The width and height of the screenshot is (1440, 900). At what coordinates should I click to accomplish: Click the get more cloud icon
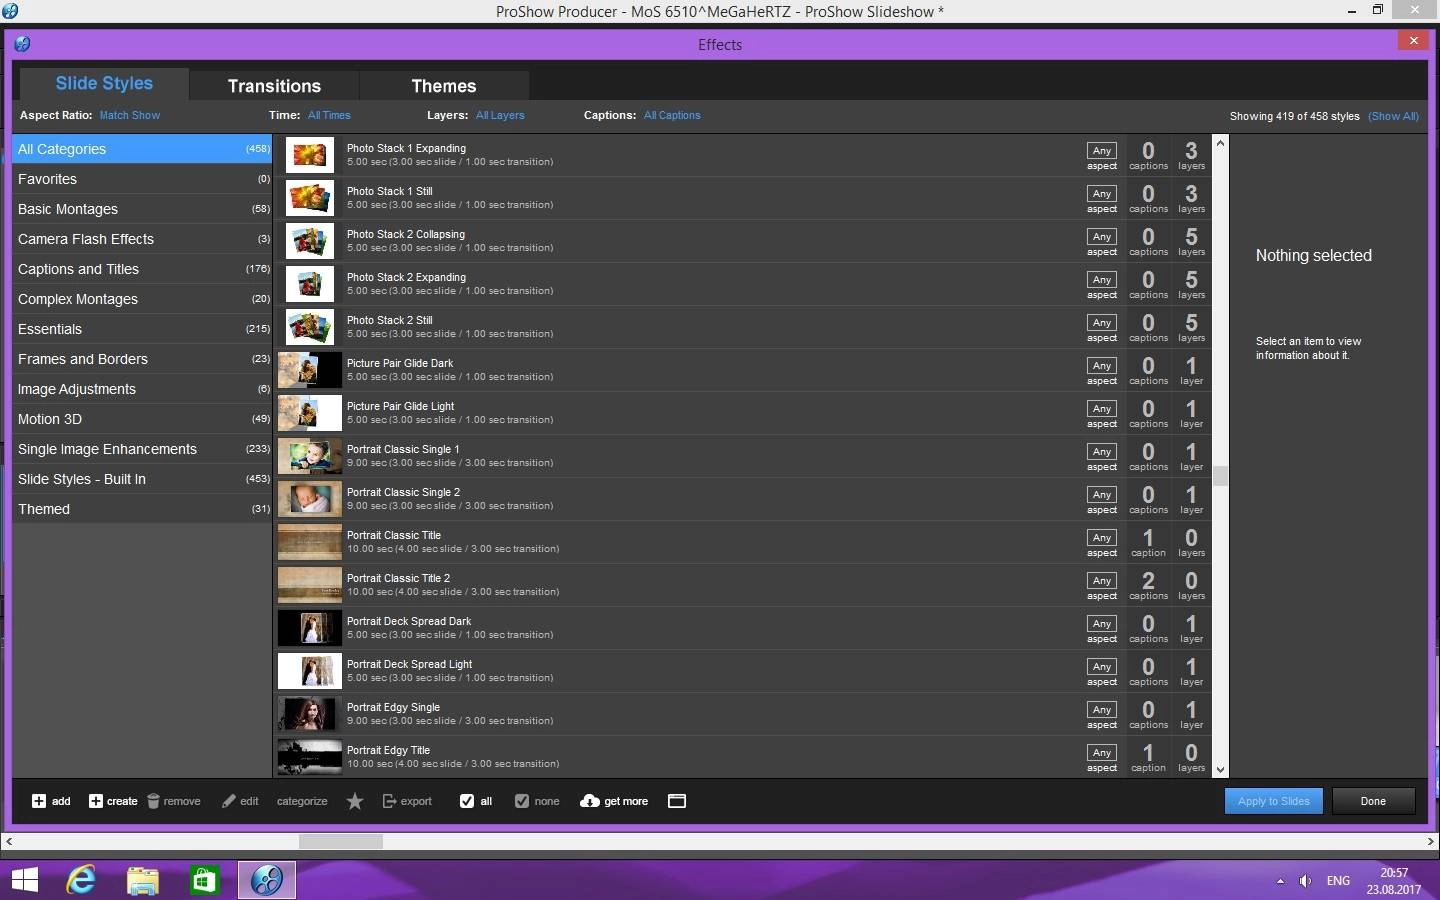click(590, 801)
